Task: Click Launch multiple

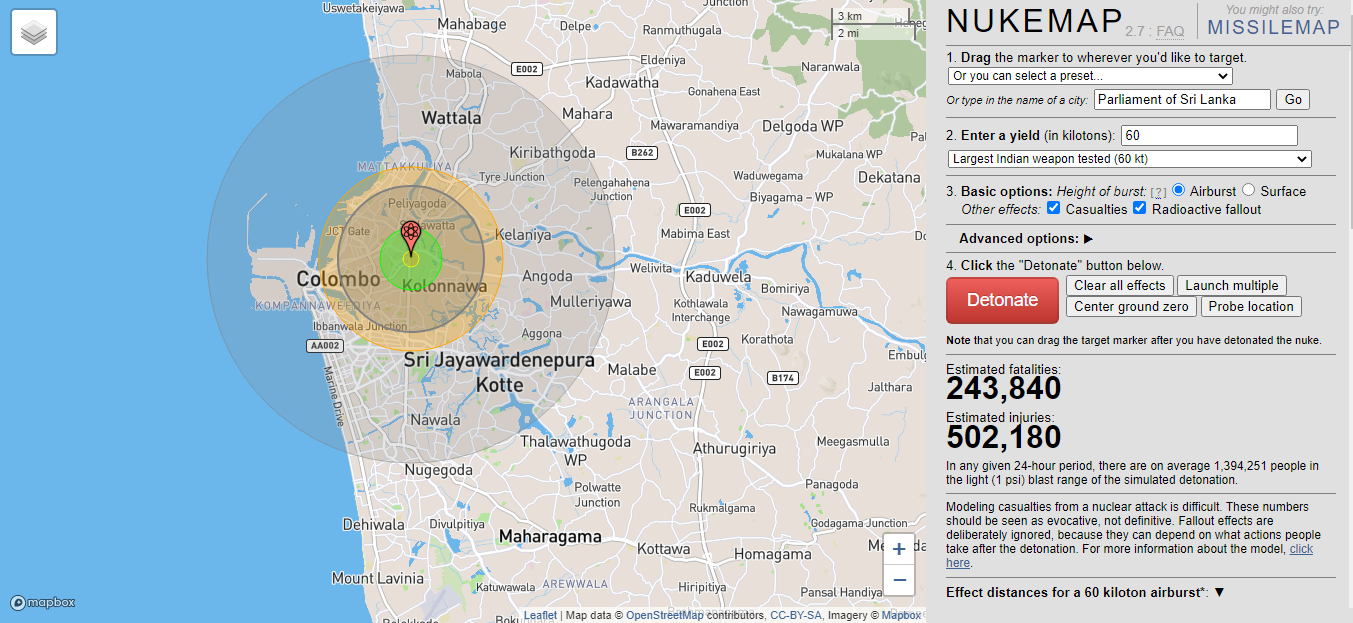Action: tap(1232, 285)
